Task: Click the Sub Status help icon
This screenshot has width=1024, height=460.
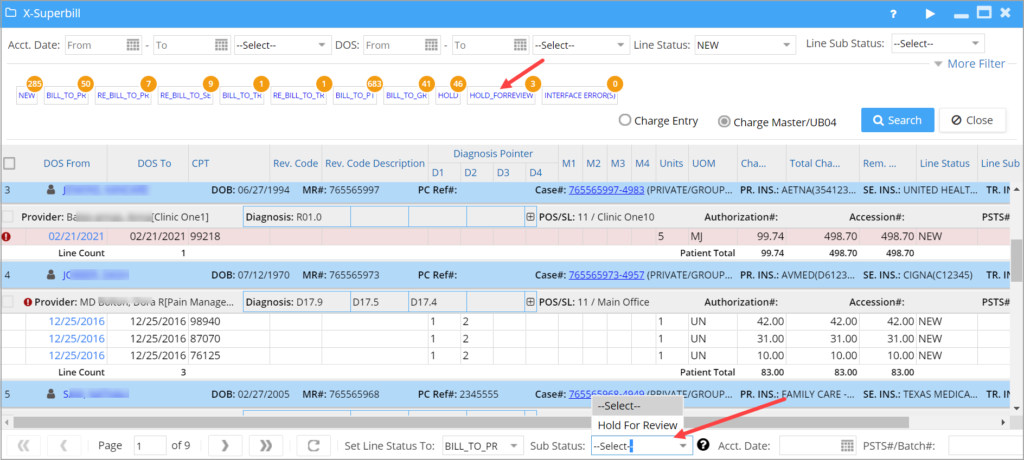Action: 703,445
